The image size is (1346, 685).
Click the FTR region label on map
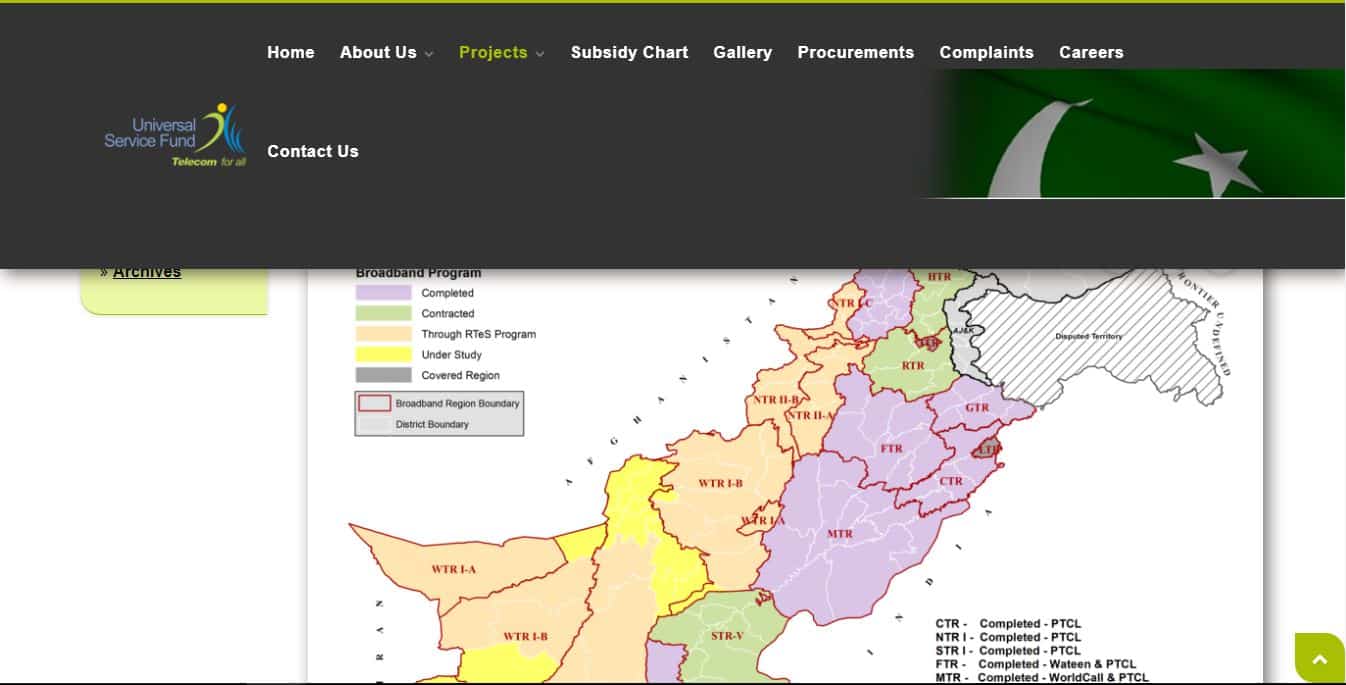(892, 449)
